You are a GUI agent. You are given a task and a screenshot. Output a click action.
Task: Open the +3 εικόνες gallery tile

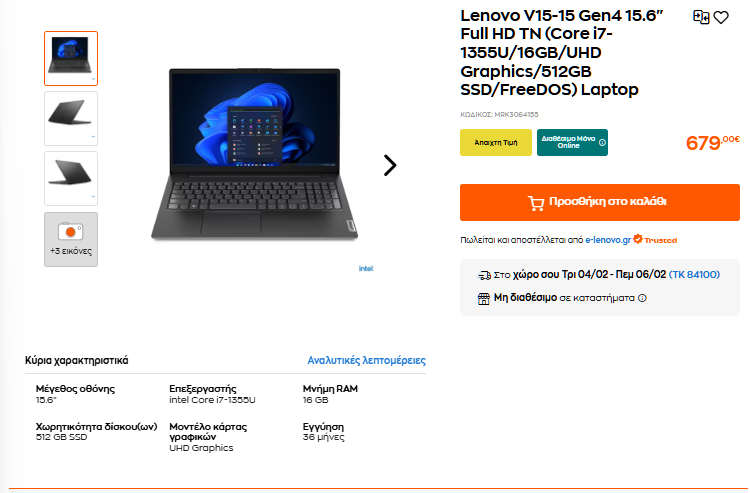point(71,239)
